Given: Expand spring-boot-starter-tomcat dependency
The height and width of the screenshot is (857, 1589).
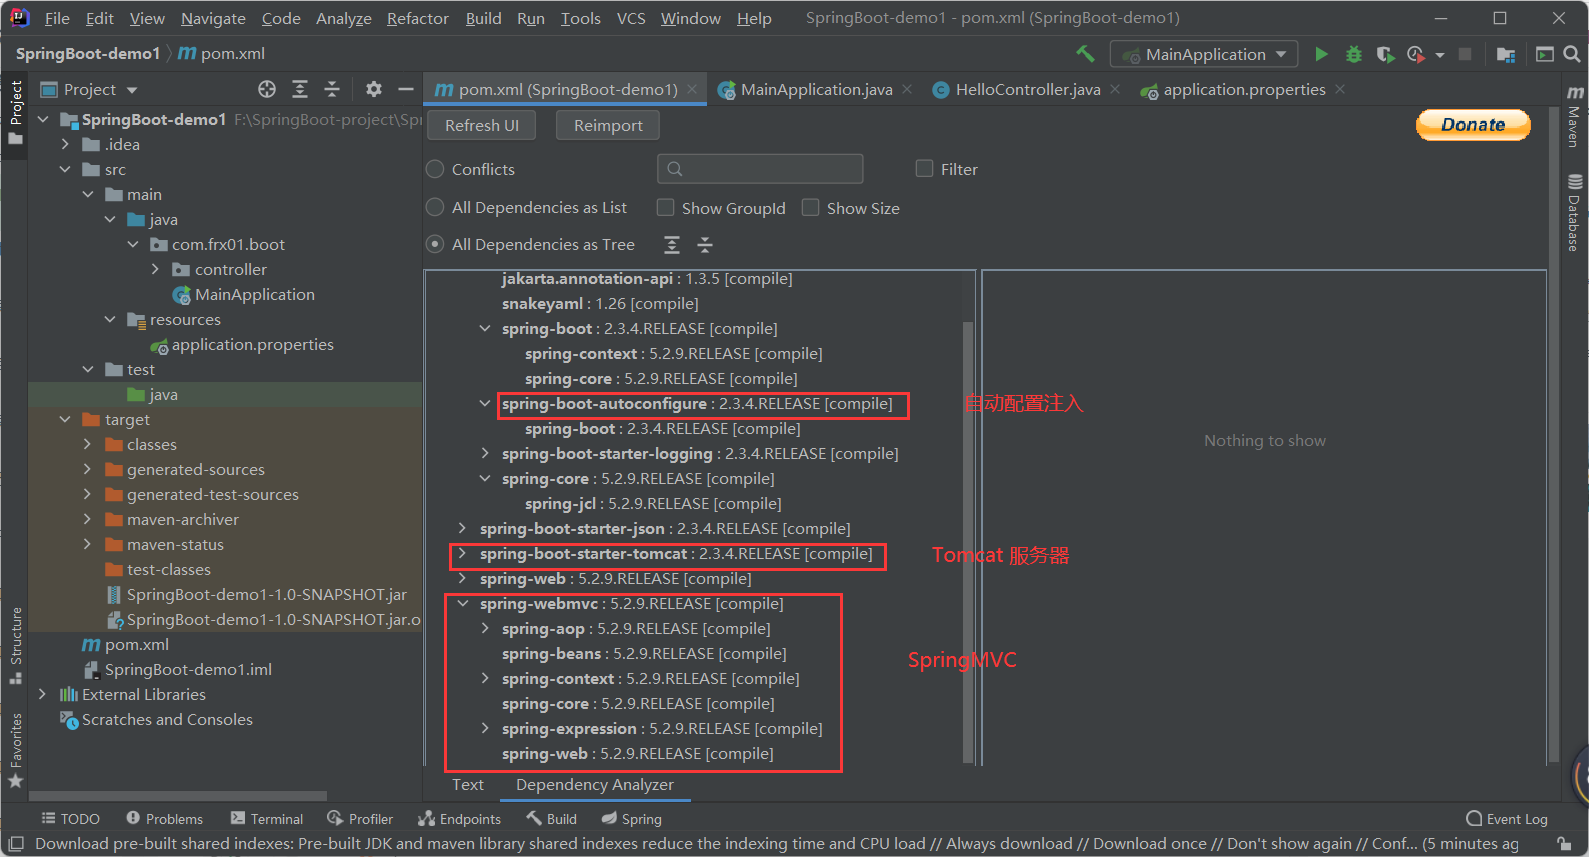Looking at the screenshot, I should point(462,553).
